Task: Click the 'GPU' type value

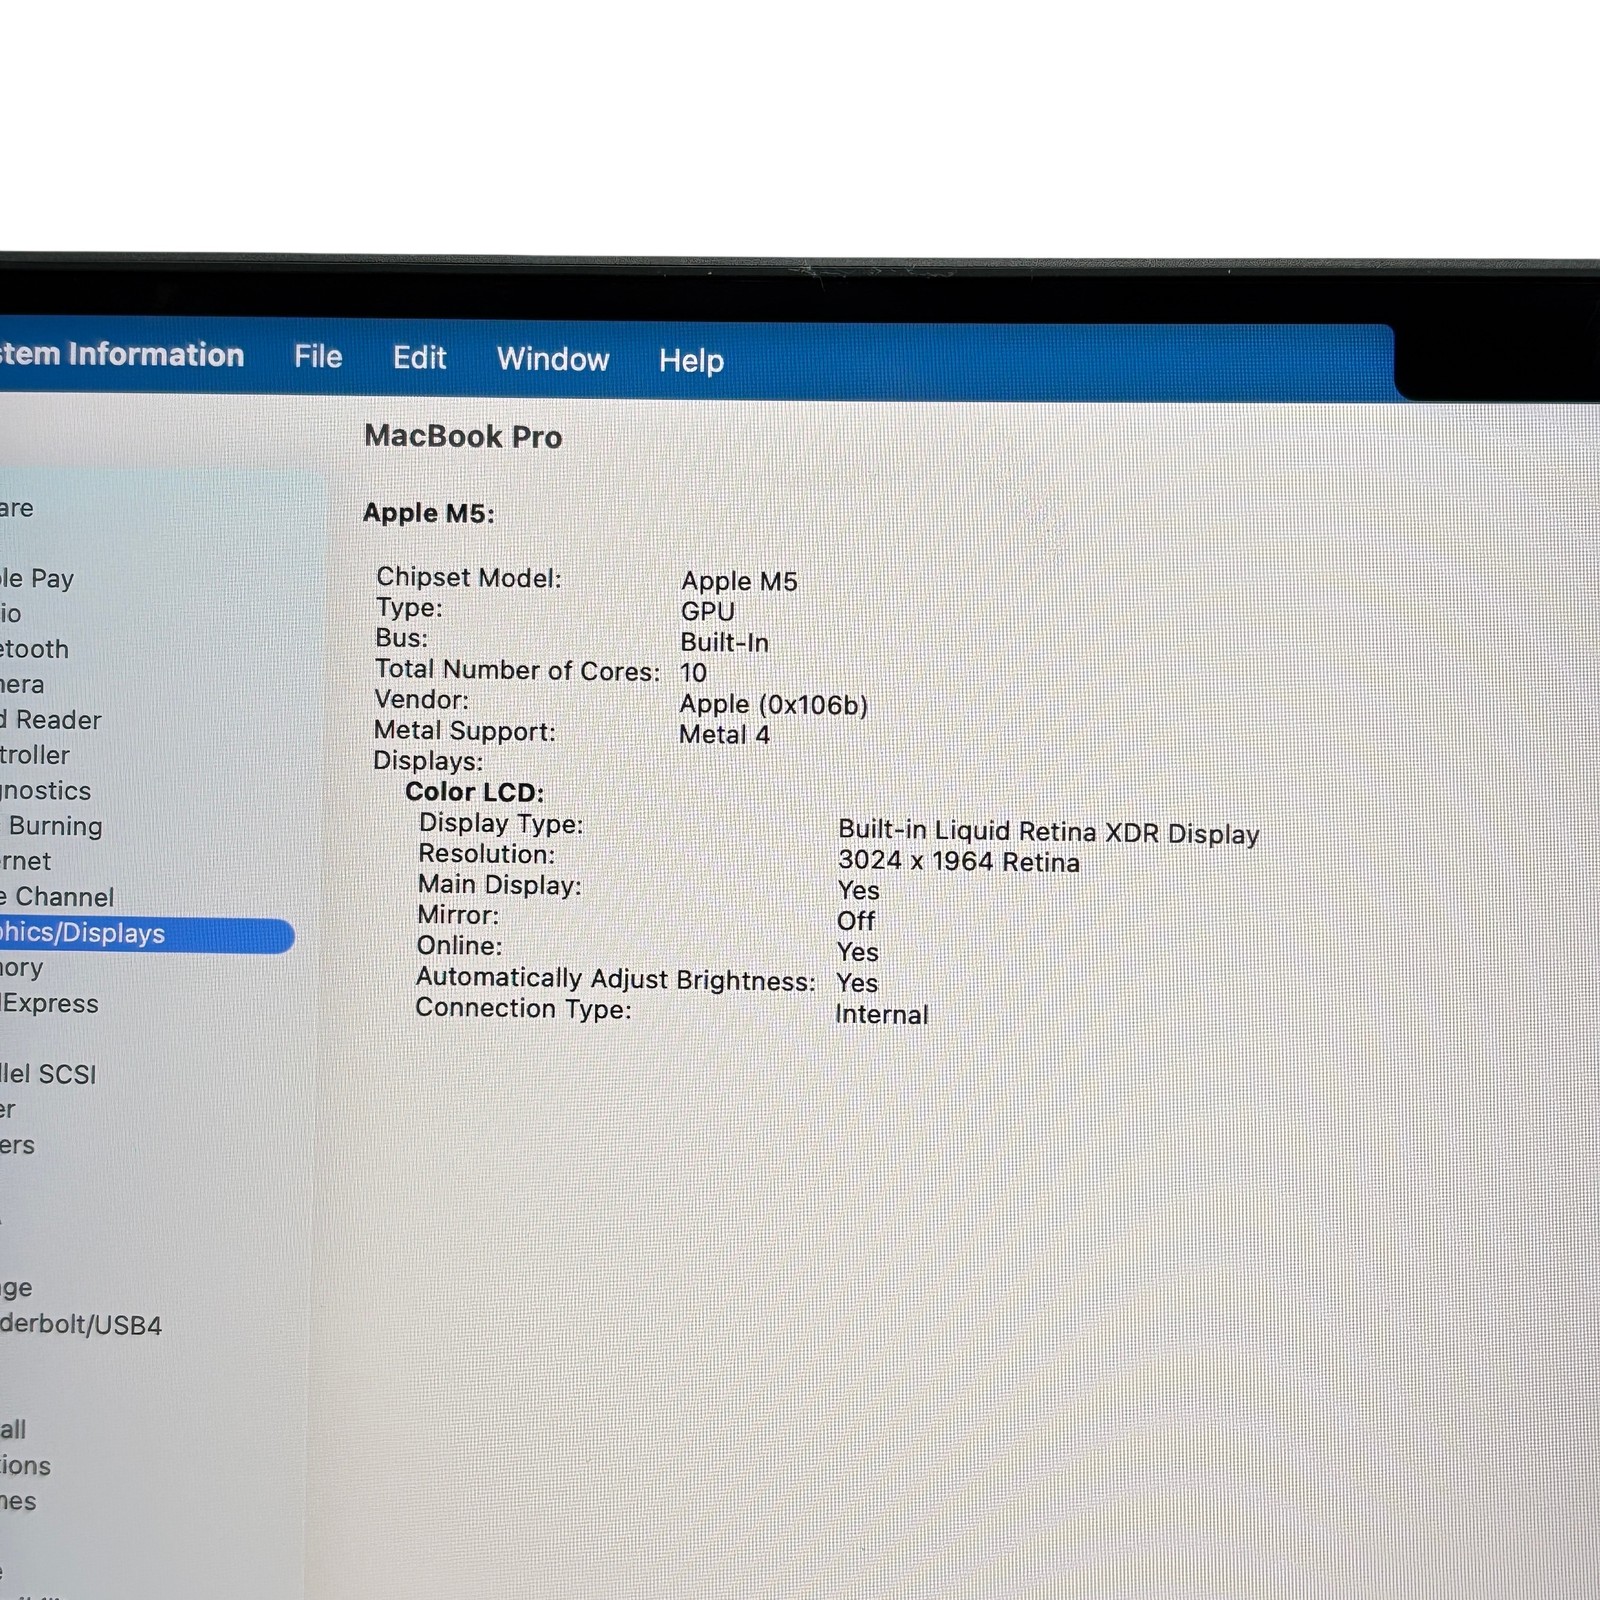Action: (x=707, y=612)
